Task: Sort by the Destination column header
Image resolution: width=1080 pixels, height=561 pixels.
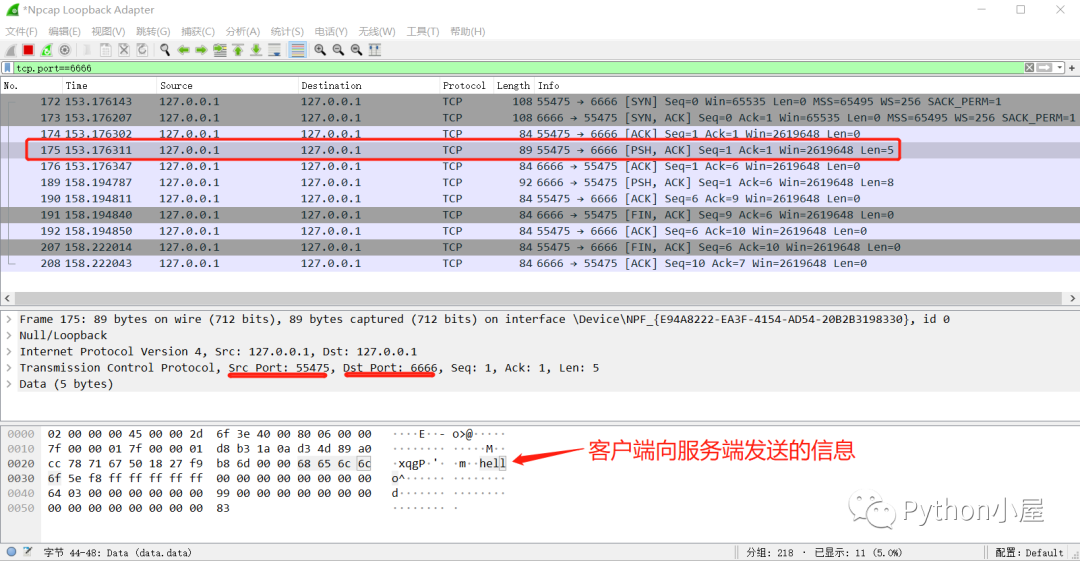Action: 368,85
